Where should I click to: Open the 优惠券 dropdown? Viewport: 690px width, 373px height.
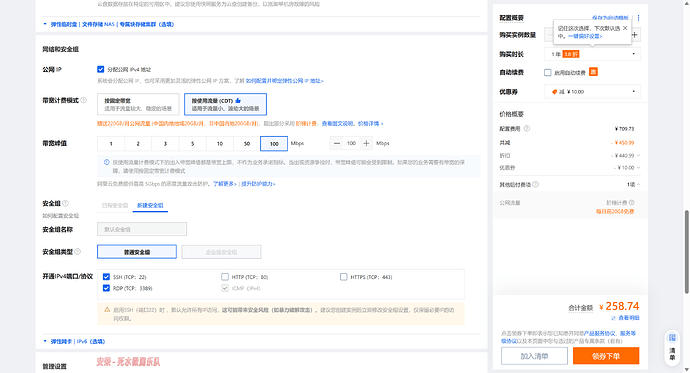pyautogui.click(x=592, y=92)
